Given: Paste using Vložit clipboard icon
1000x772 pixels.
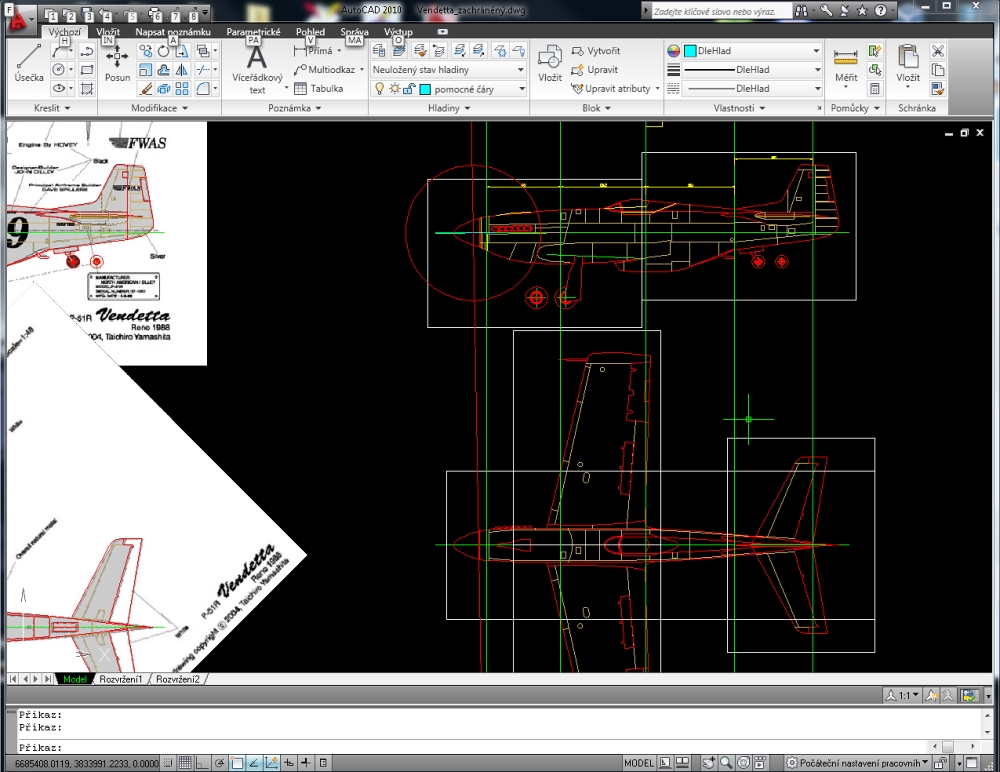Looking at the screenshot, I should pos(908,63).
